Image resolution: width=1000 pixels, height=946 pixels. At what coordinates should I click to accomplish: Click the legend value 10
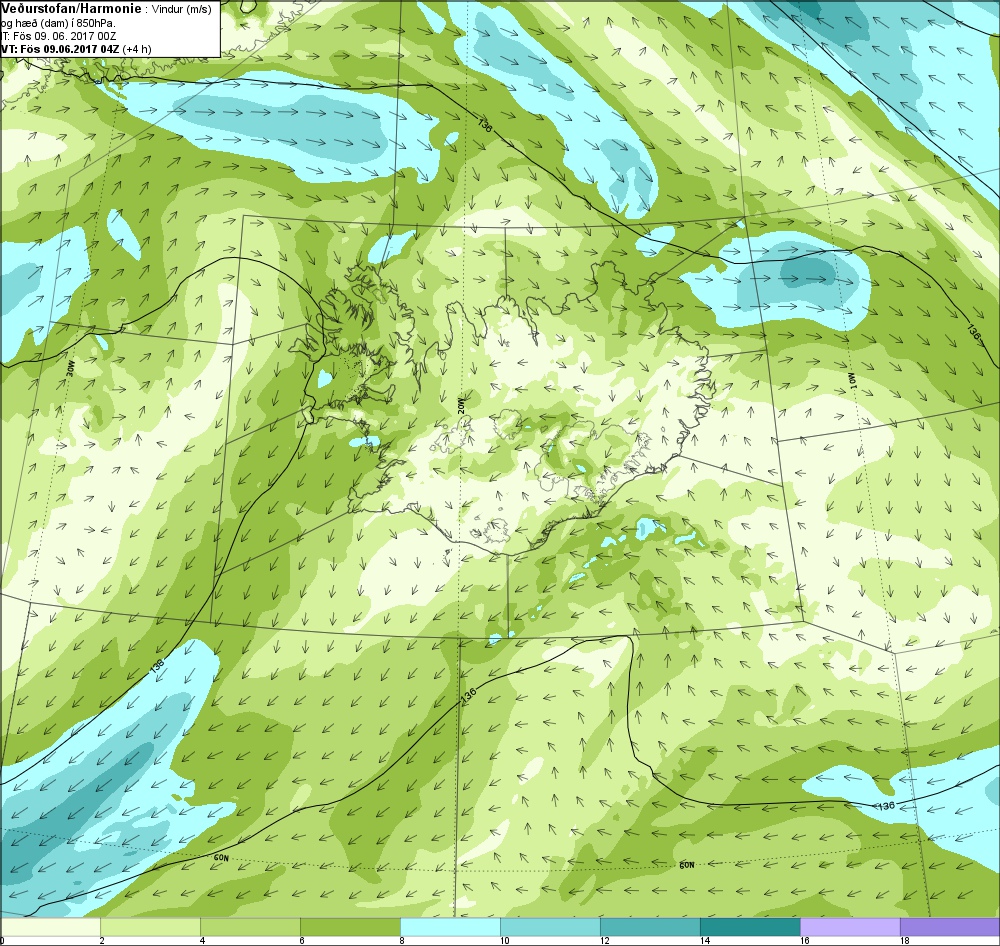coord(504,940)
